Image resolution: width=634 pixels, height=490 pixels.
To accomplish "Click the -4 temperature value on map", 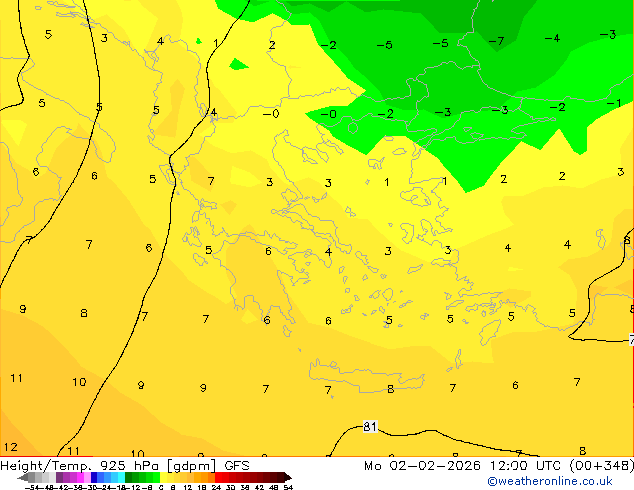I will click(x=552, y=38).
